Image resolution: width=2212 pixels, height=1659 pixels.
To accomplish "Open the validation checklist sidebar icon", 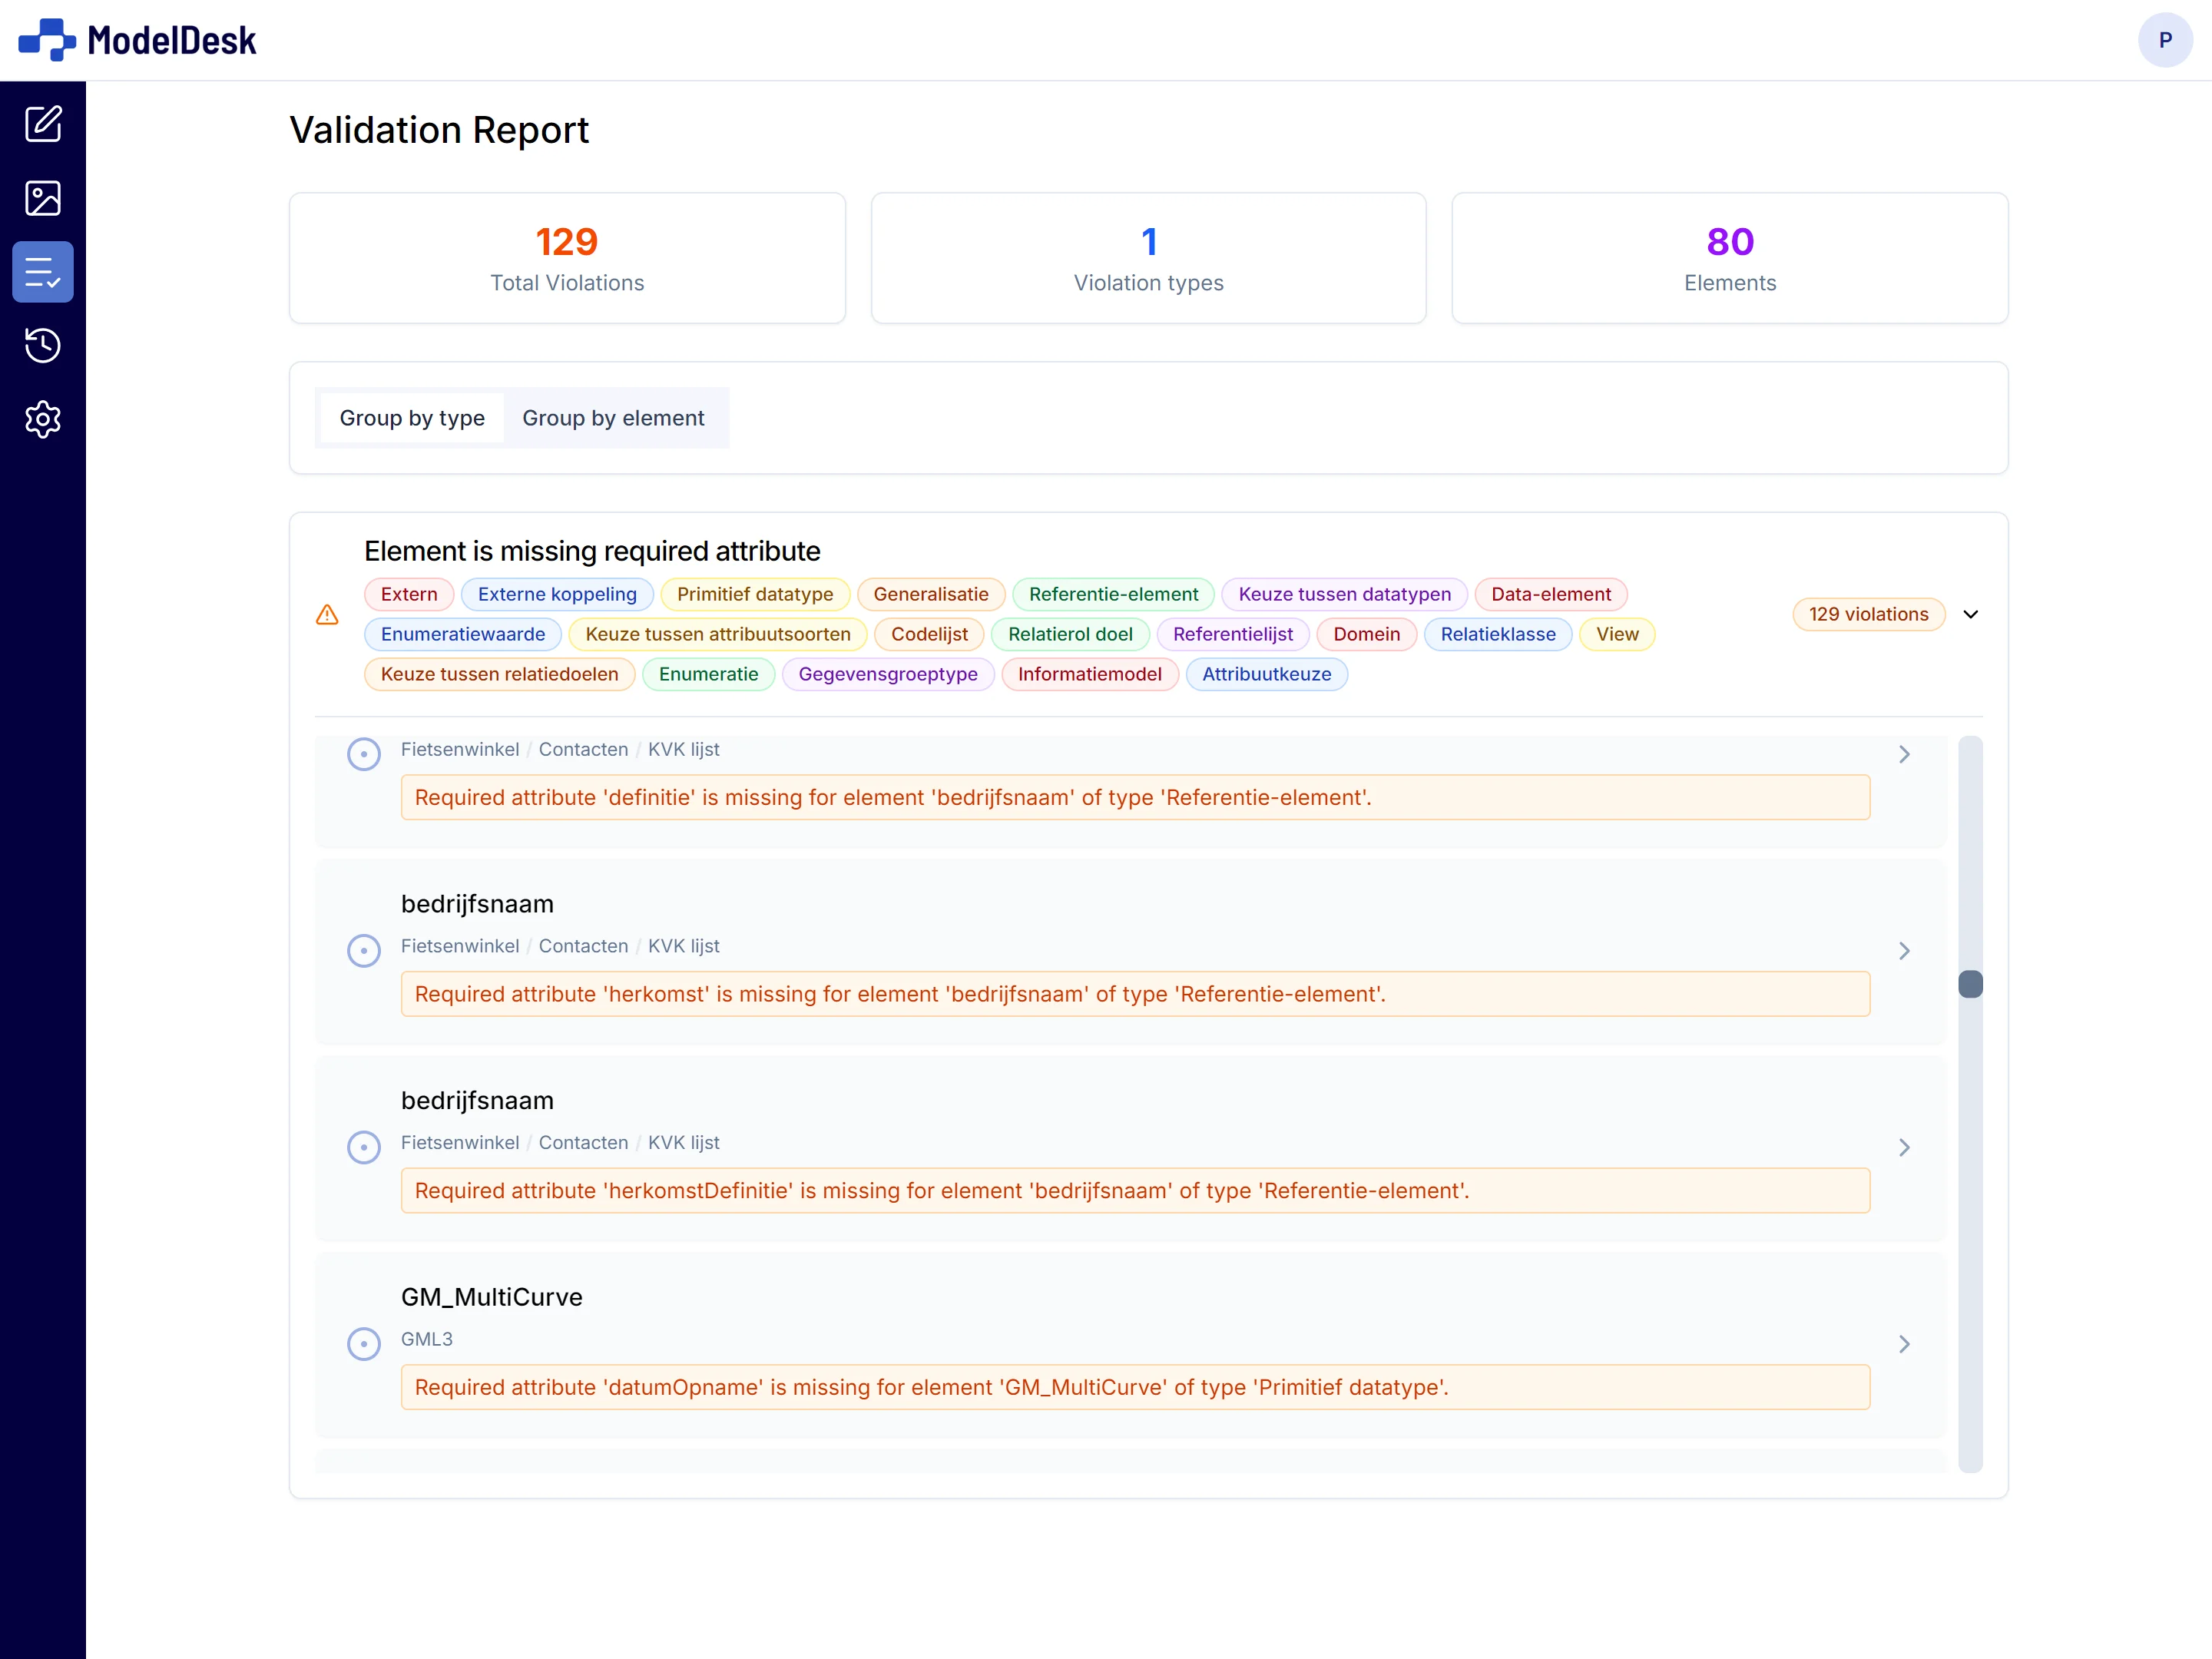I will [43, 271].
